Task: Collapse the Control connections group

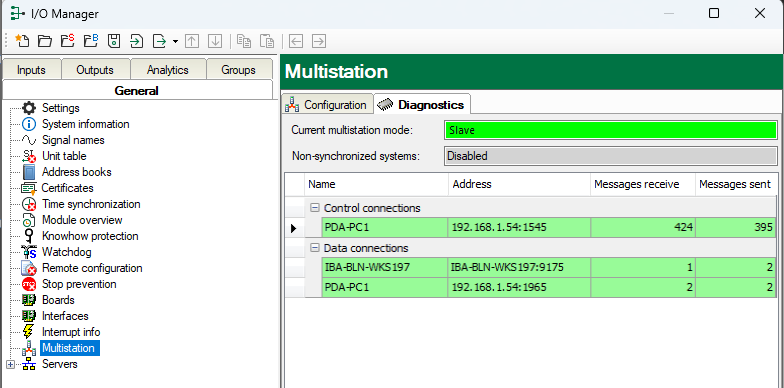Action: coord(314,208)
